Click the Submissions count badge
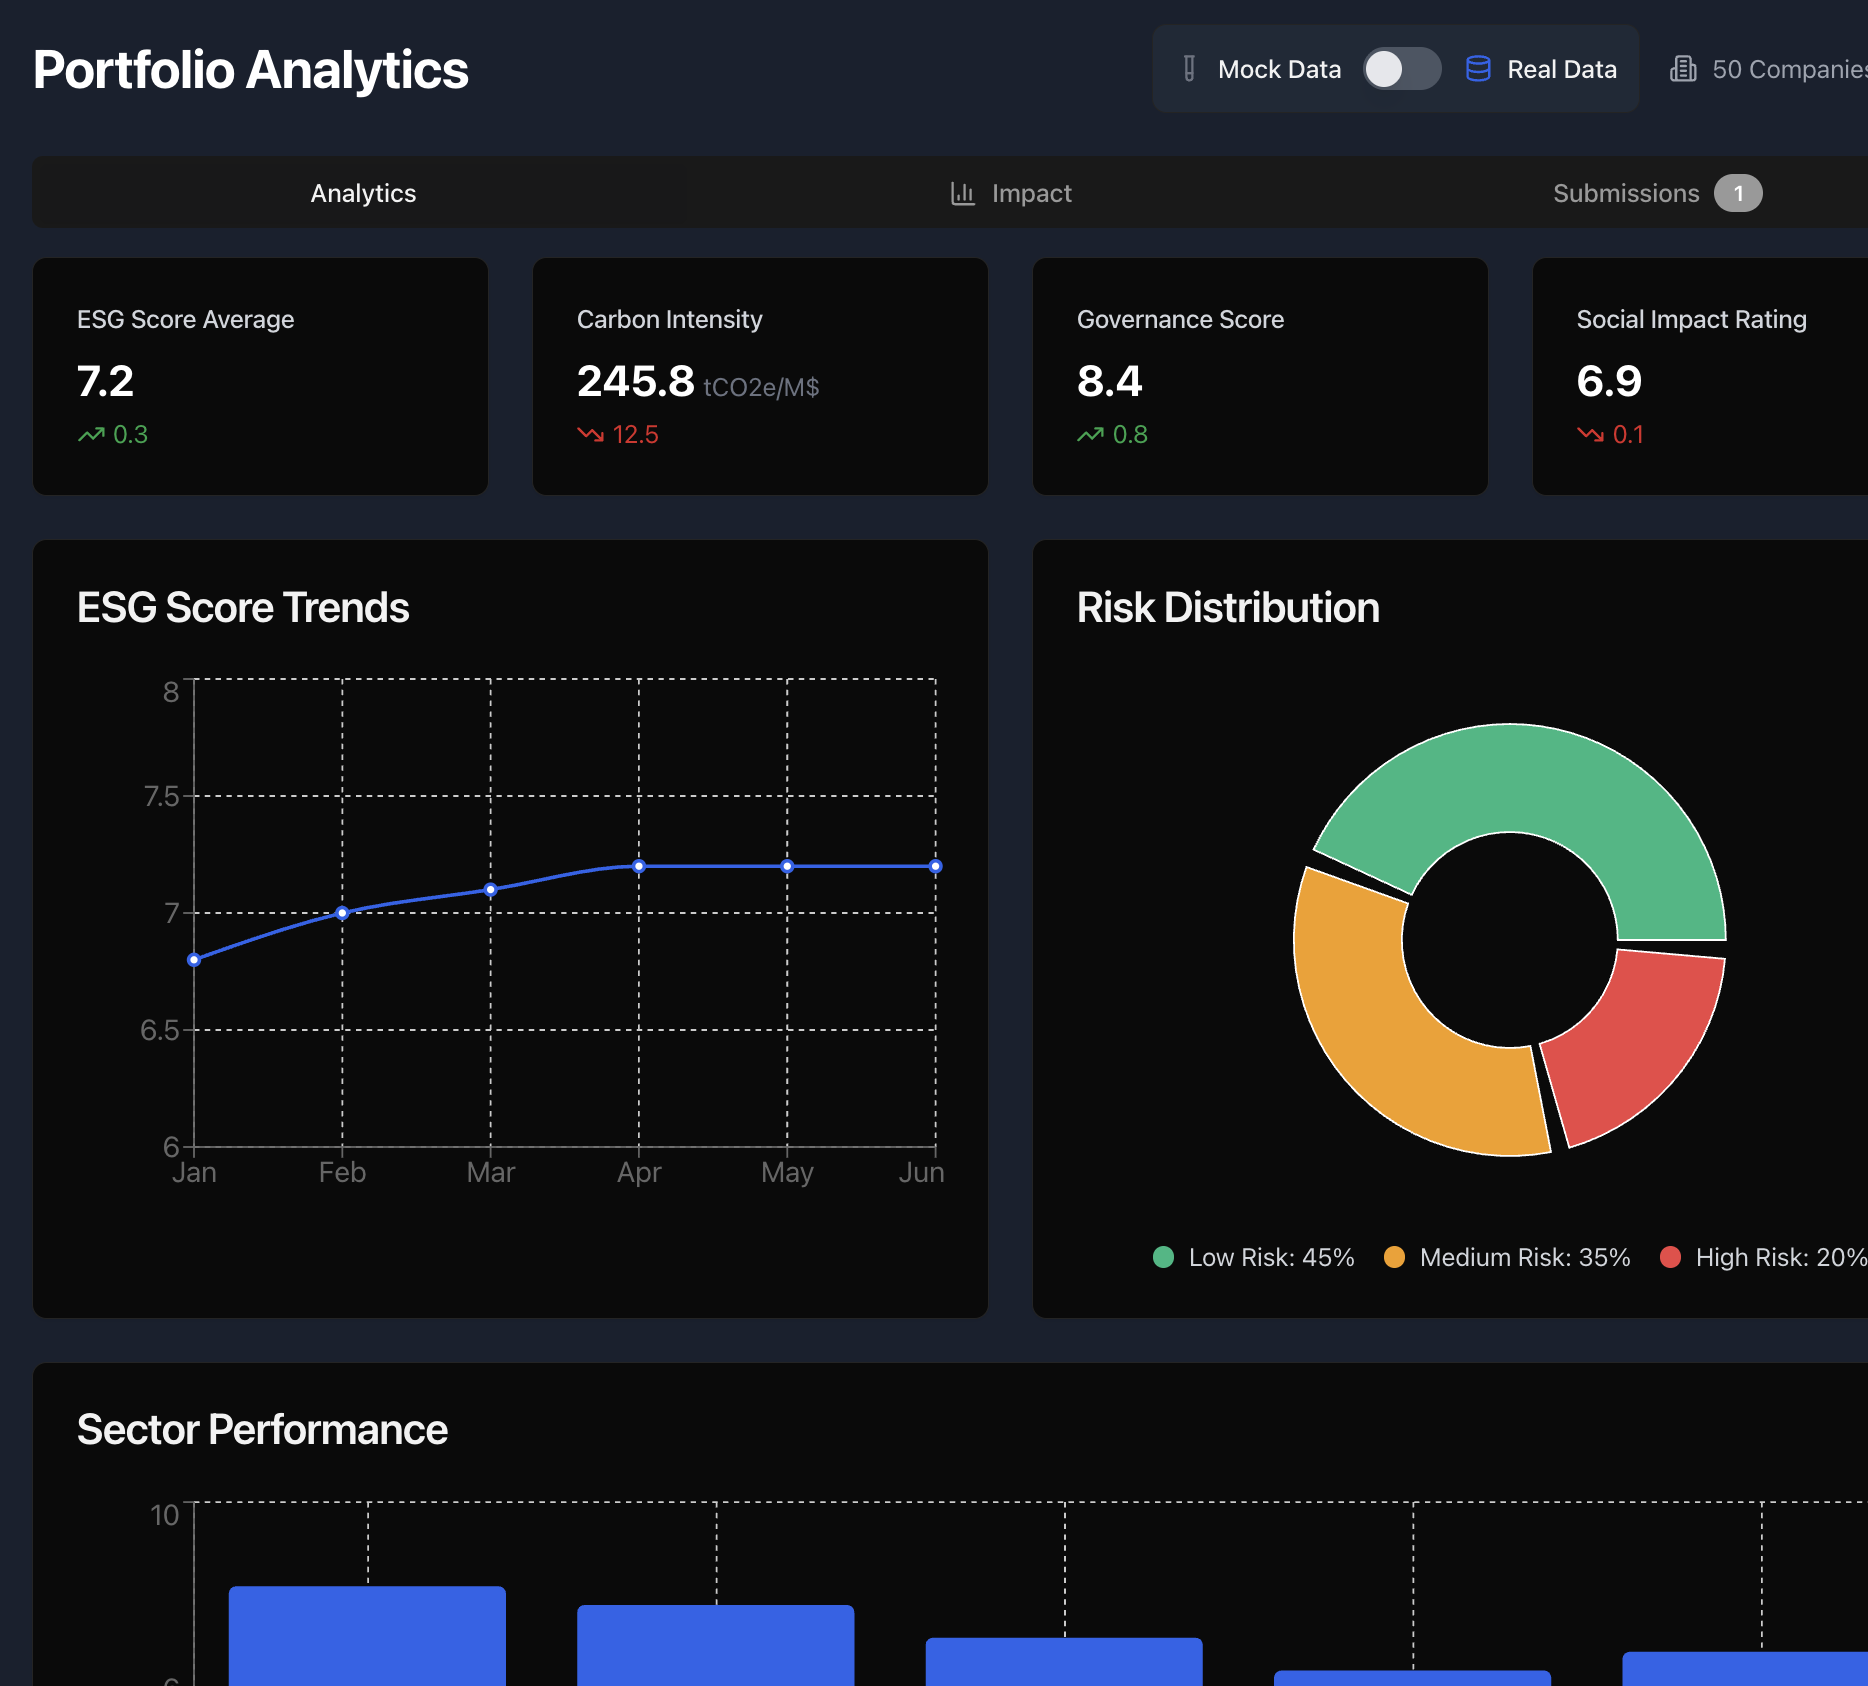 [x=1738, y=193]
